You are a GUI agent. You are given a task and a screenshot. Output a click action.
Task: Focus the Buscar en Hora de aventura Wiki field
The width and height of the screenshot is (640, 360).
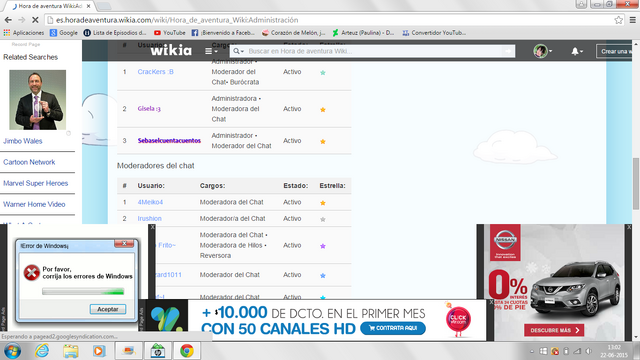[x=373, y=51]
